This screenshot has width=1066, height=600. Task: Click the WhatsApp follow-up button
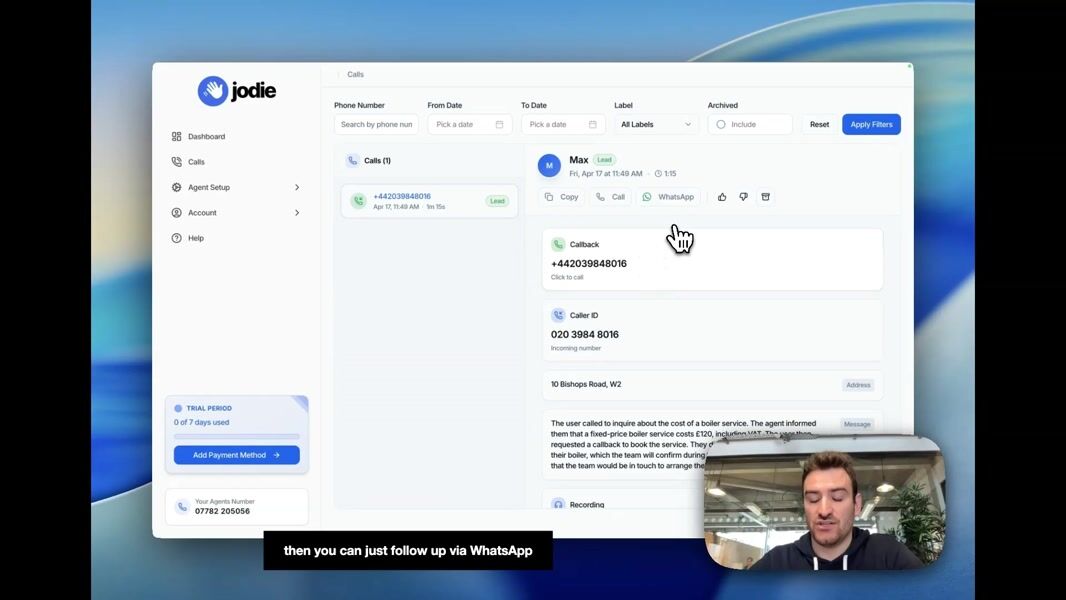(668, 197)
